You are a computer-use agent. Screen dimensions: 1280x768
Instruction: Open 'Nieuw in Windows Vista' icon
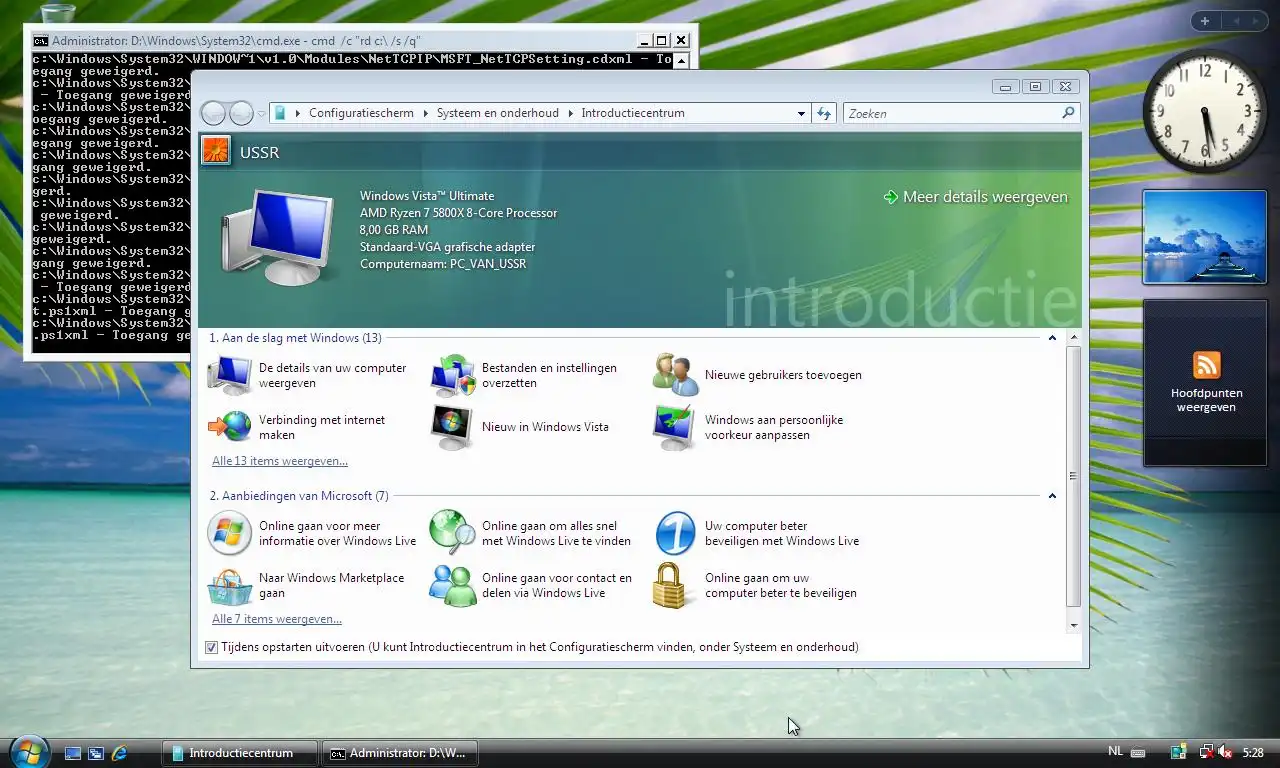coord(453,427)
